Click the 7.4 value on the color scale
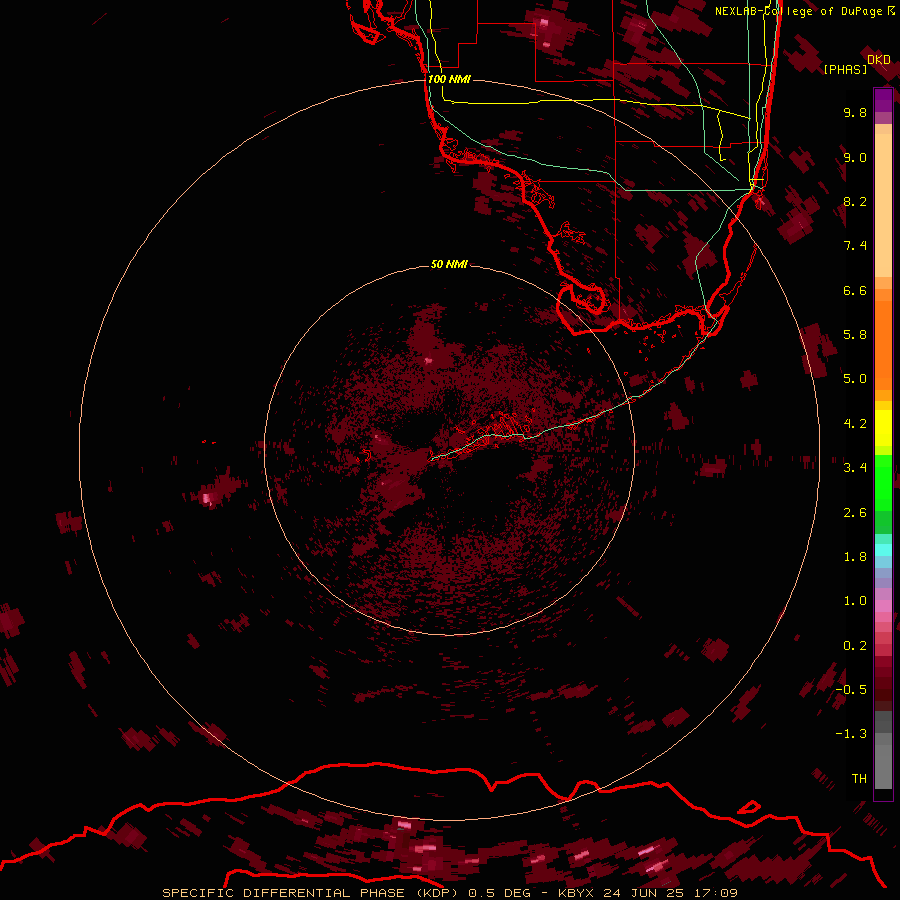This screenshot has height=900, width=900. [x=855, y=246]
